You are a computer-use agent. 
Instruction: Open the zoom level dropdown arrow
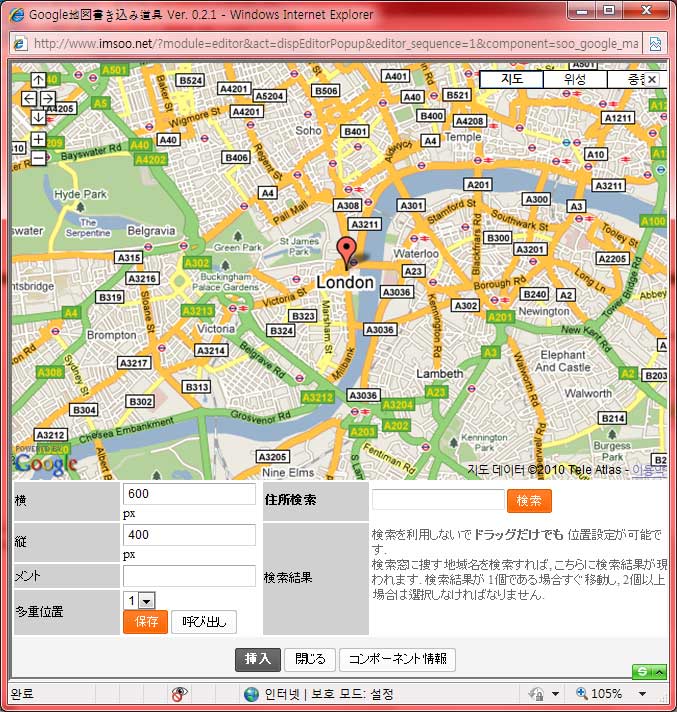point(642,694)
